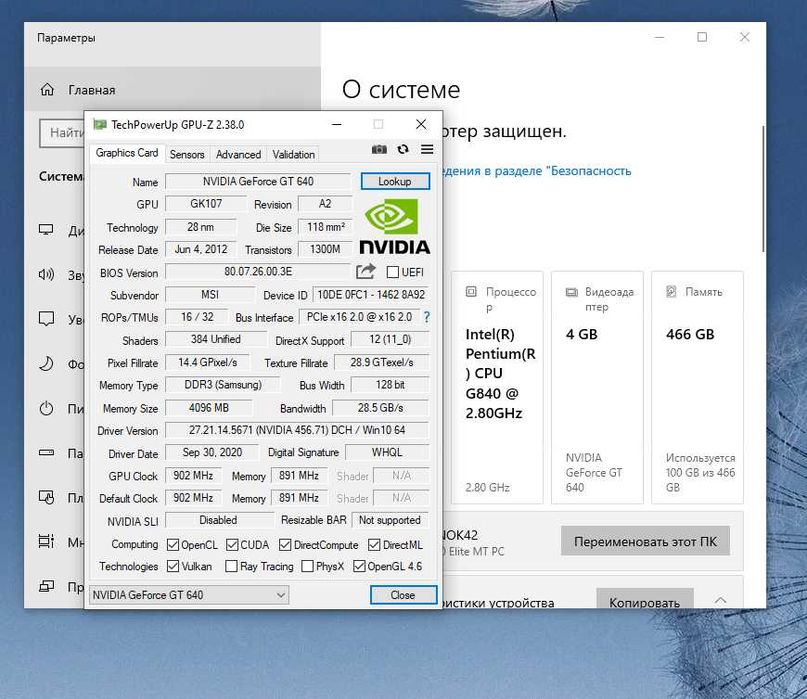807x699 pixels.
Task: Select the focus assist moon icon in the Settings sidebar
Action: pos(46,363)
